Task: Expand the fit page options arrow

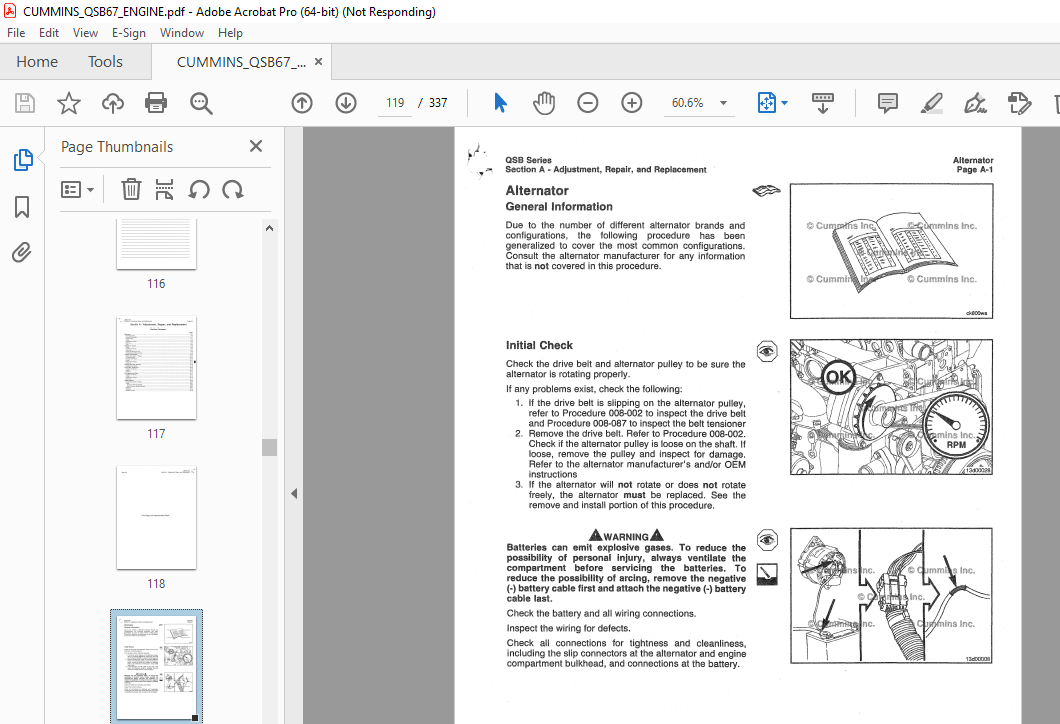Action: tap(784, 103)
